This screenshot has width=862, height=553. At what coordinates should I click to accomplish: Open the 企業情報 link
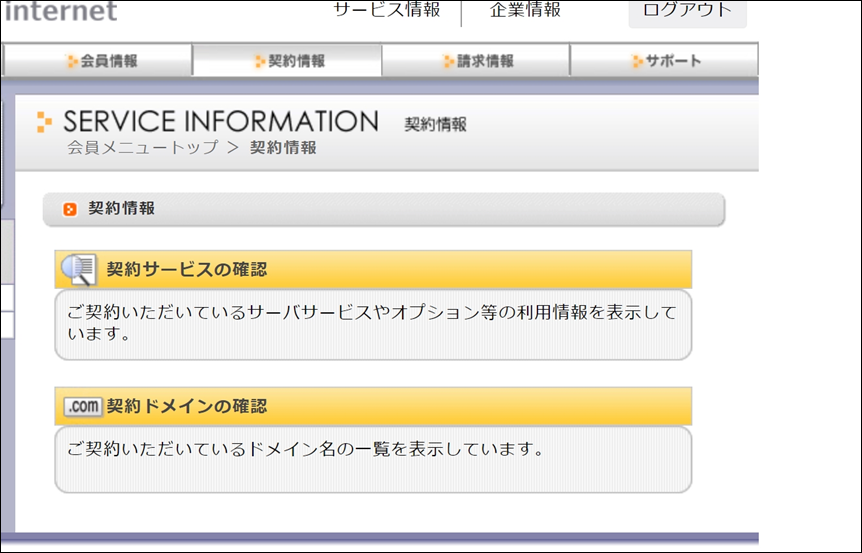click(525, 10)
